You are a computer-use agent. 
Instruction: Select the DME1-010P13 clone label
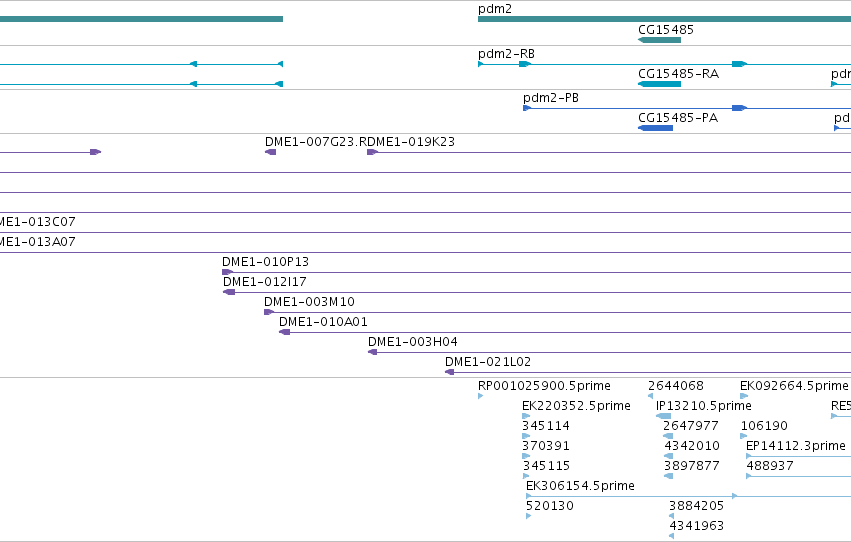[265, 262]
